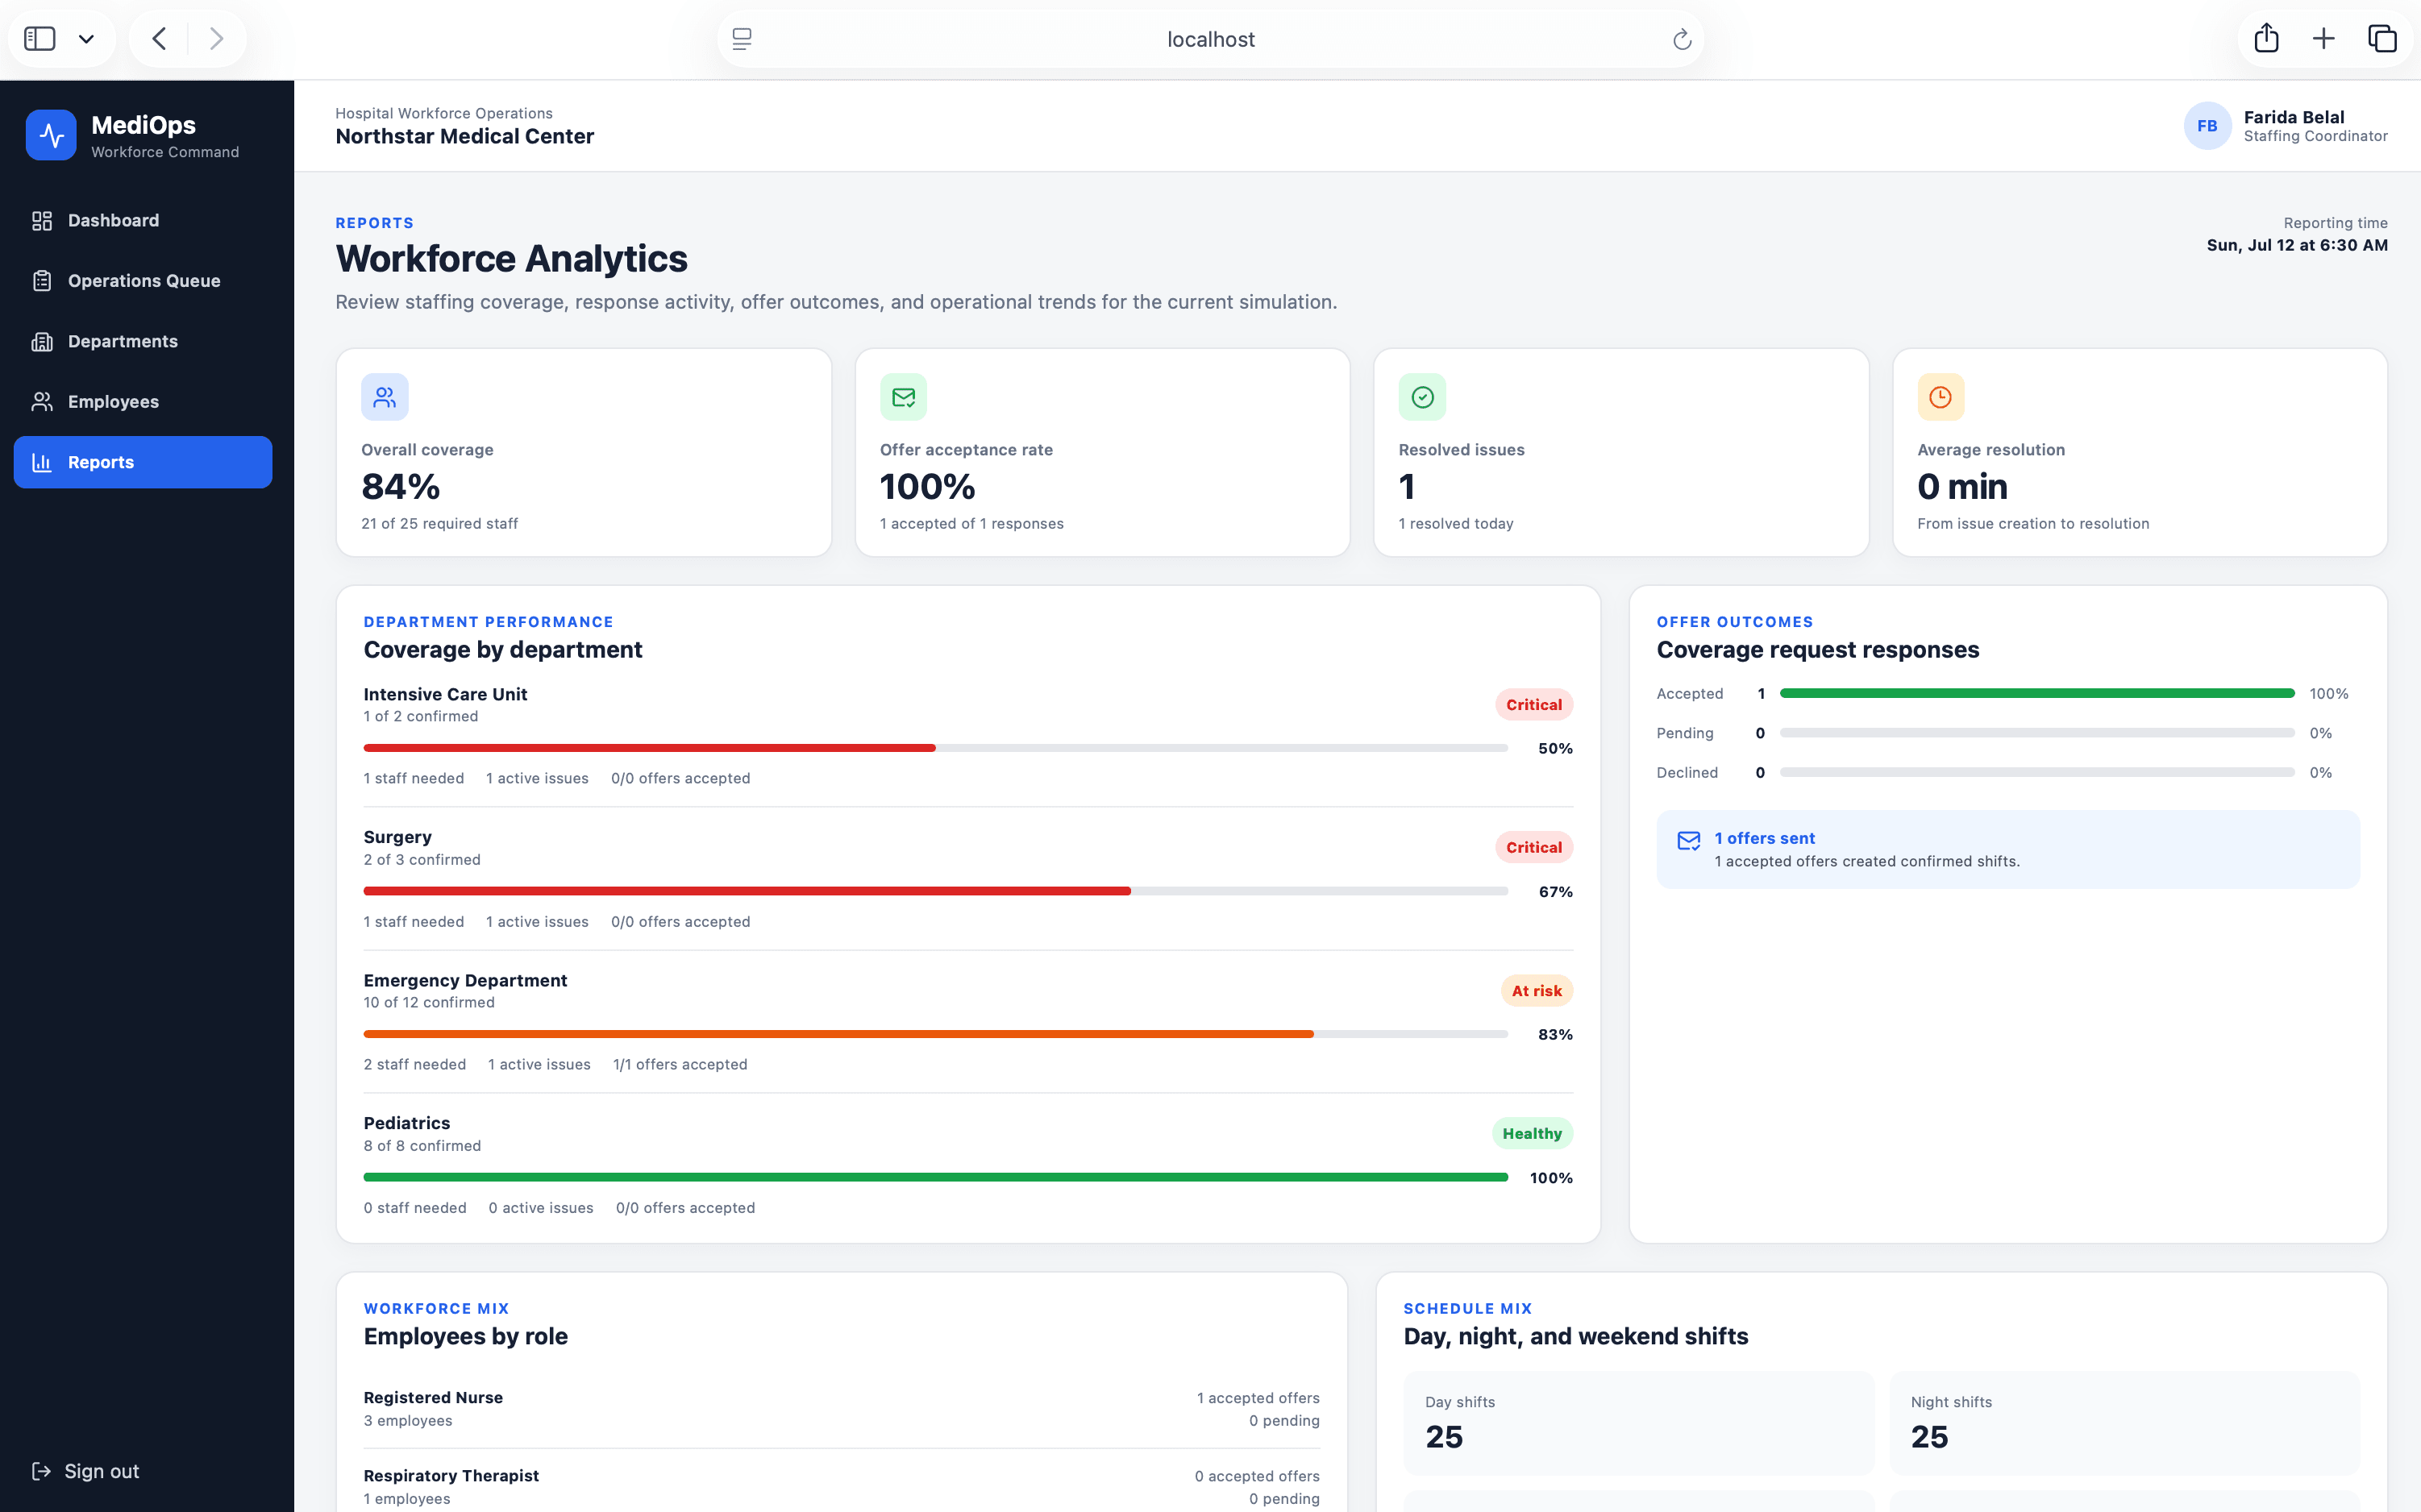Click the Registered Nurse role row
The width and height of the screenshot is (2421, 1512).
tap(841, 1408)
